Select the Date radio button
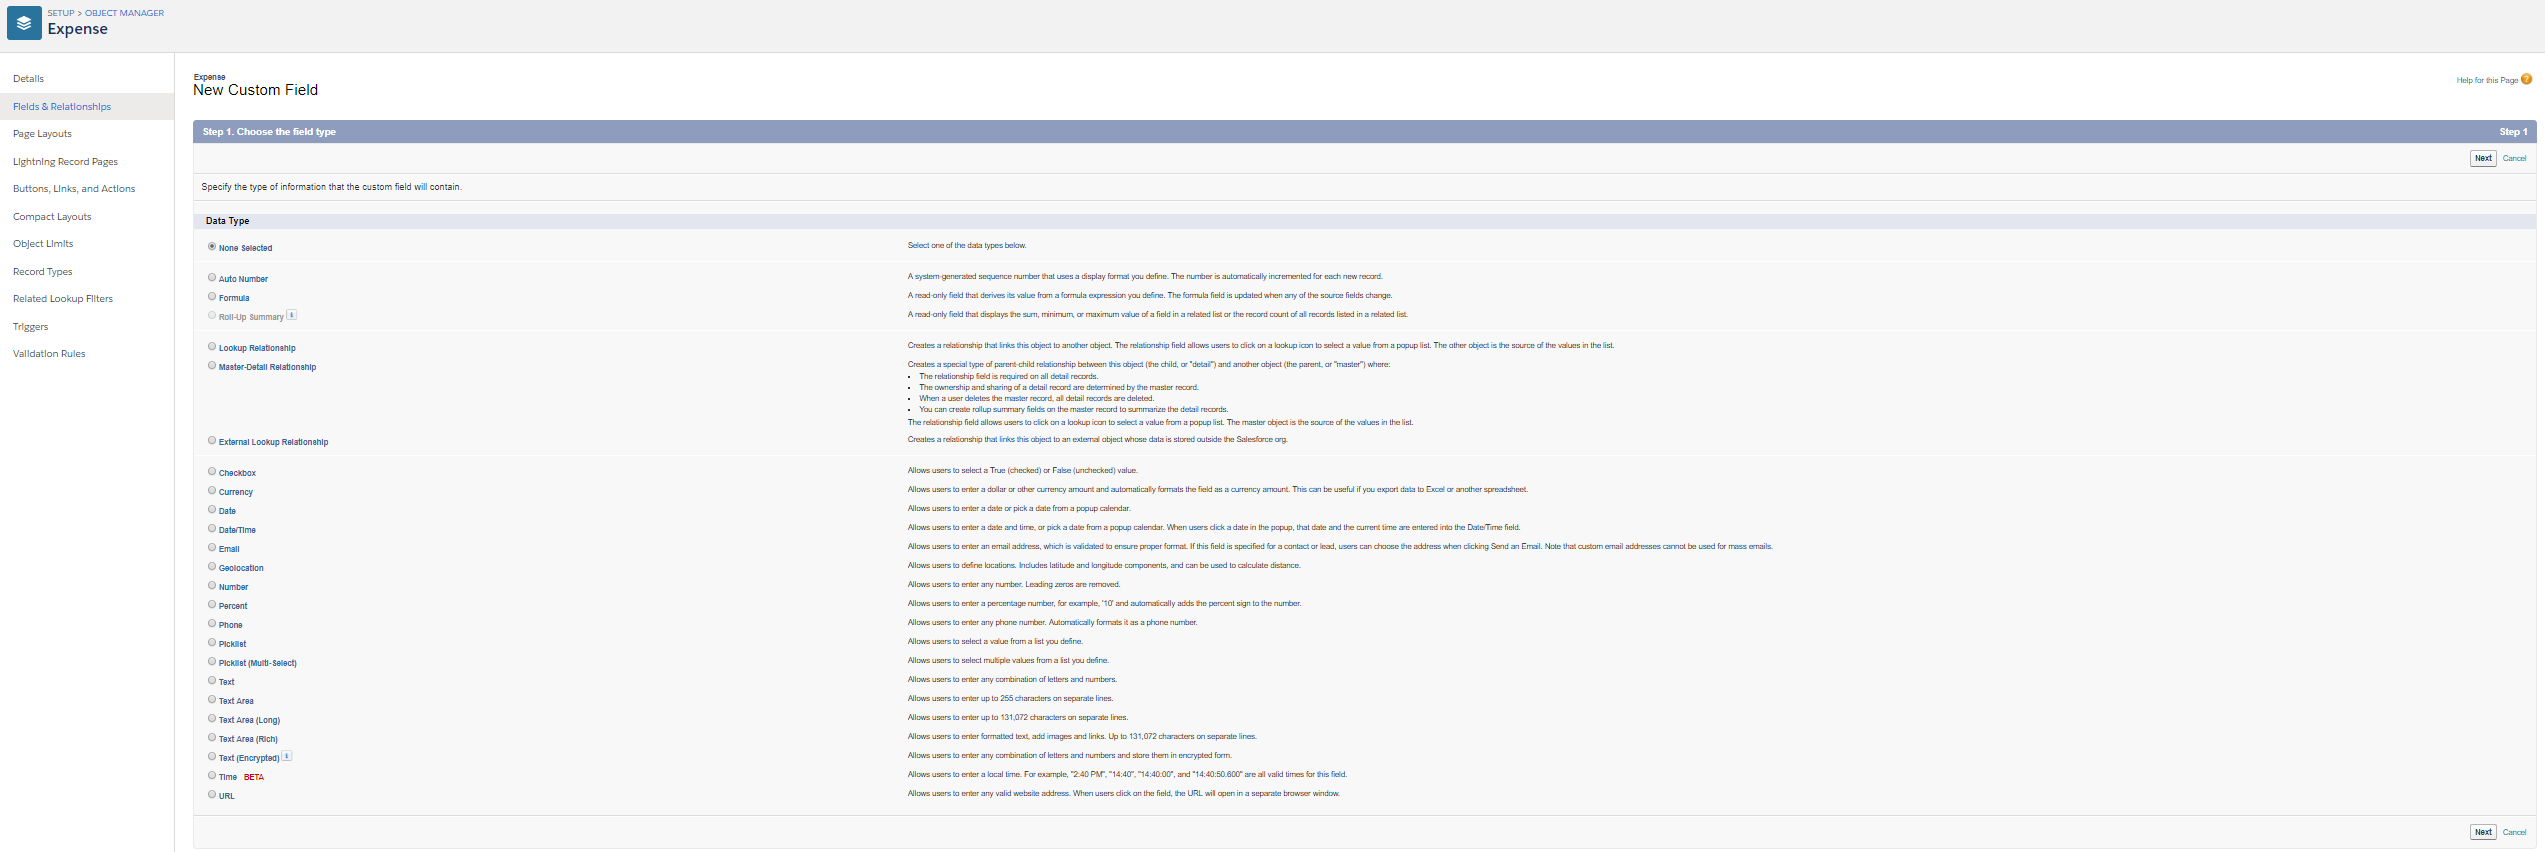Image resolution: width=2545 pixels, height=852 pixels. (x=212, y=510)
